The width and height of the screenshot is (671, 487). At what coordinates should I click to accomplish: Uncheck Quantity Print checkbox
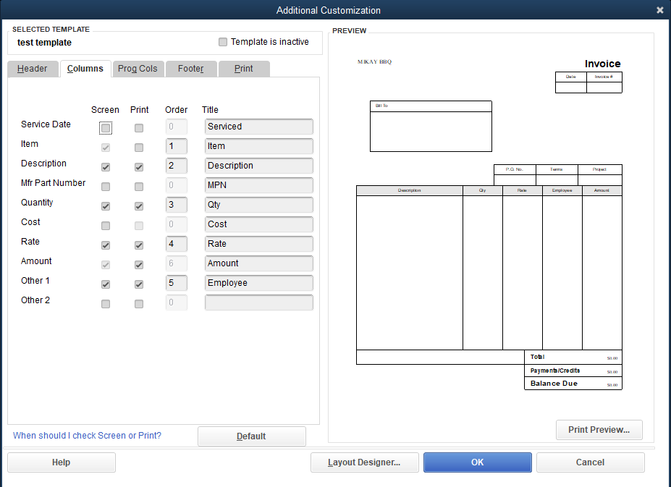coord(139,206)
